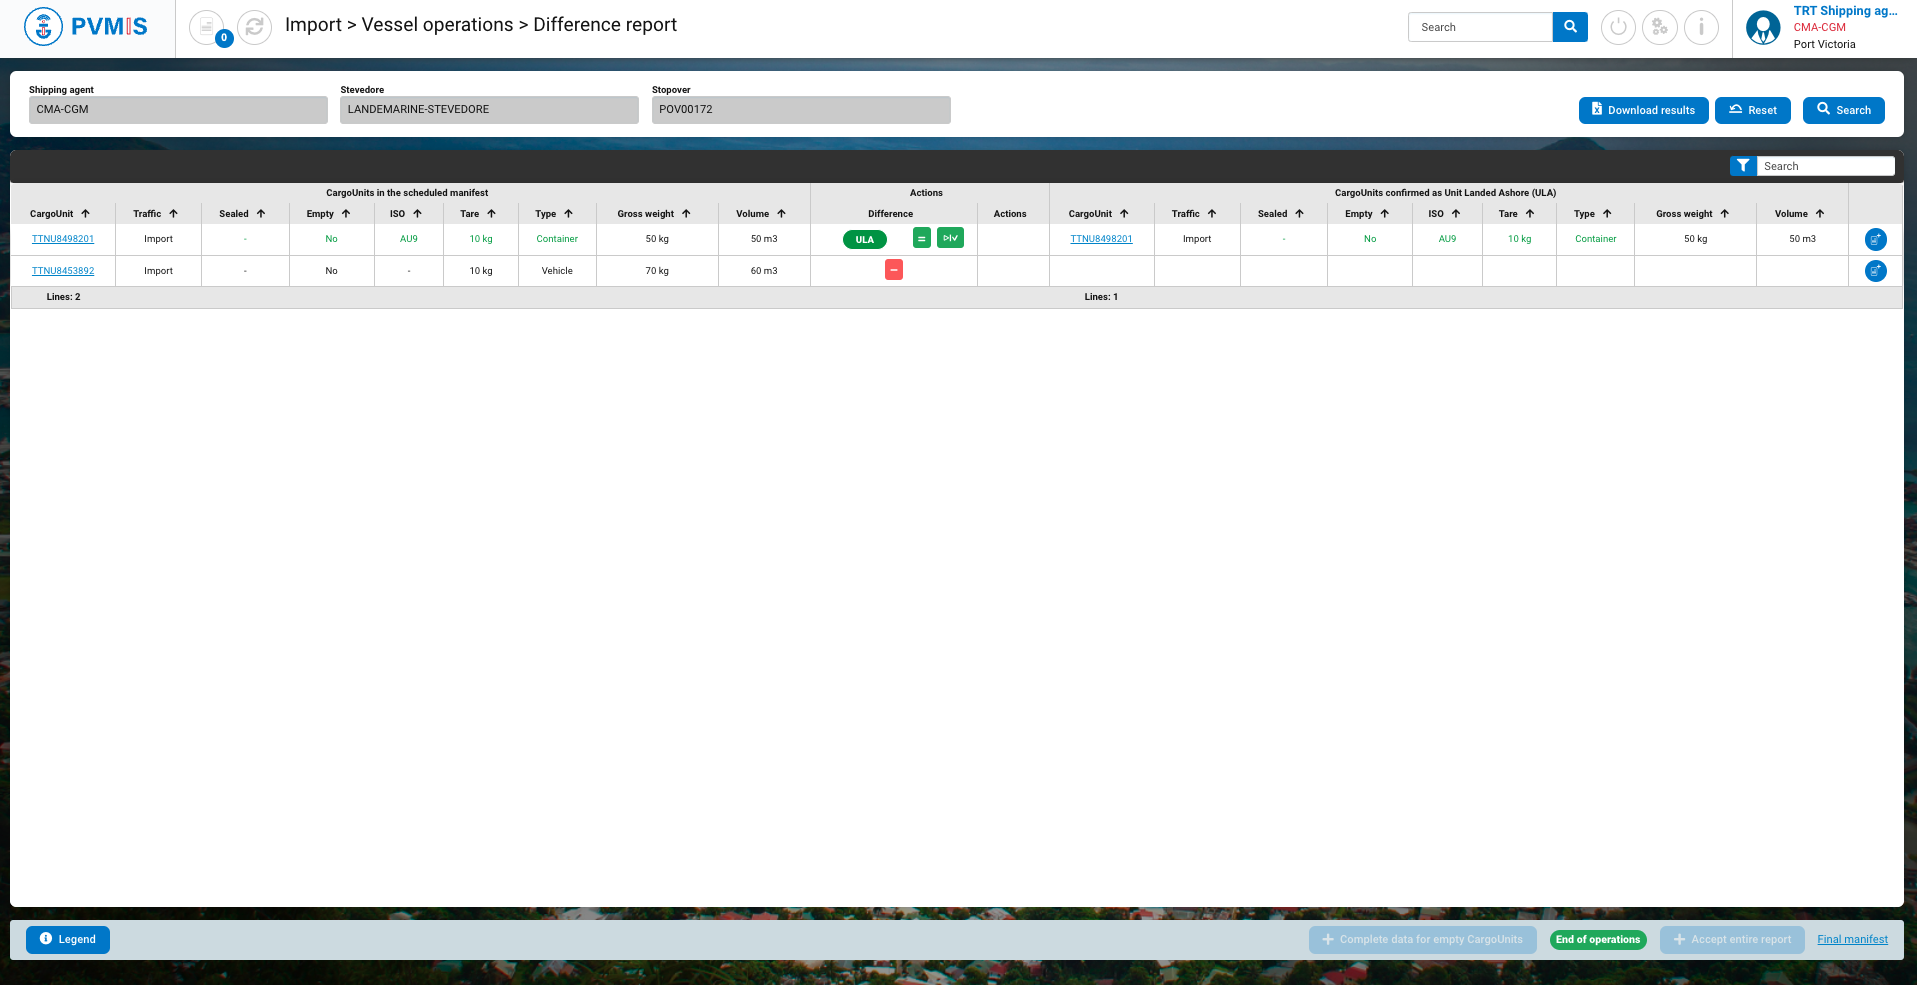Viewport: 1917px width, 985px height.
Task: Click the information icon in top bar
Action: pos(1701,27)
